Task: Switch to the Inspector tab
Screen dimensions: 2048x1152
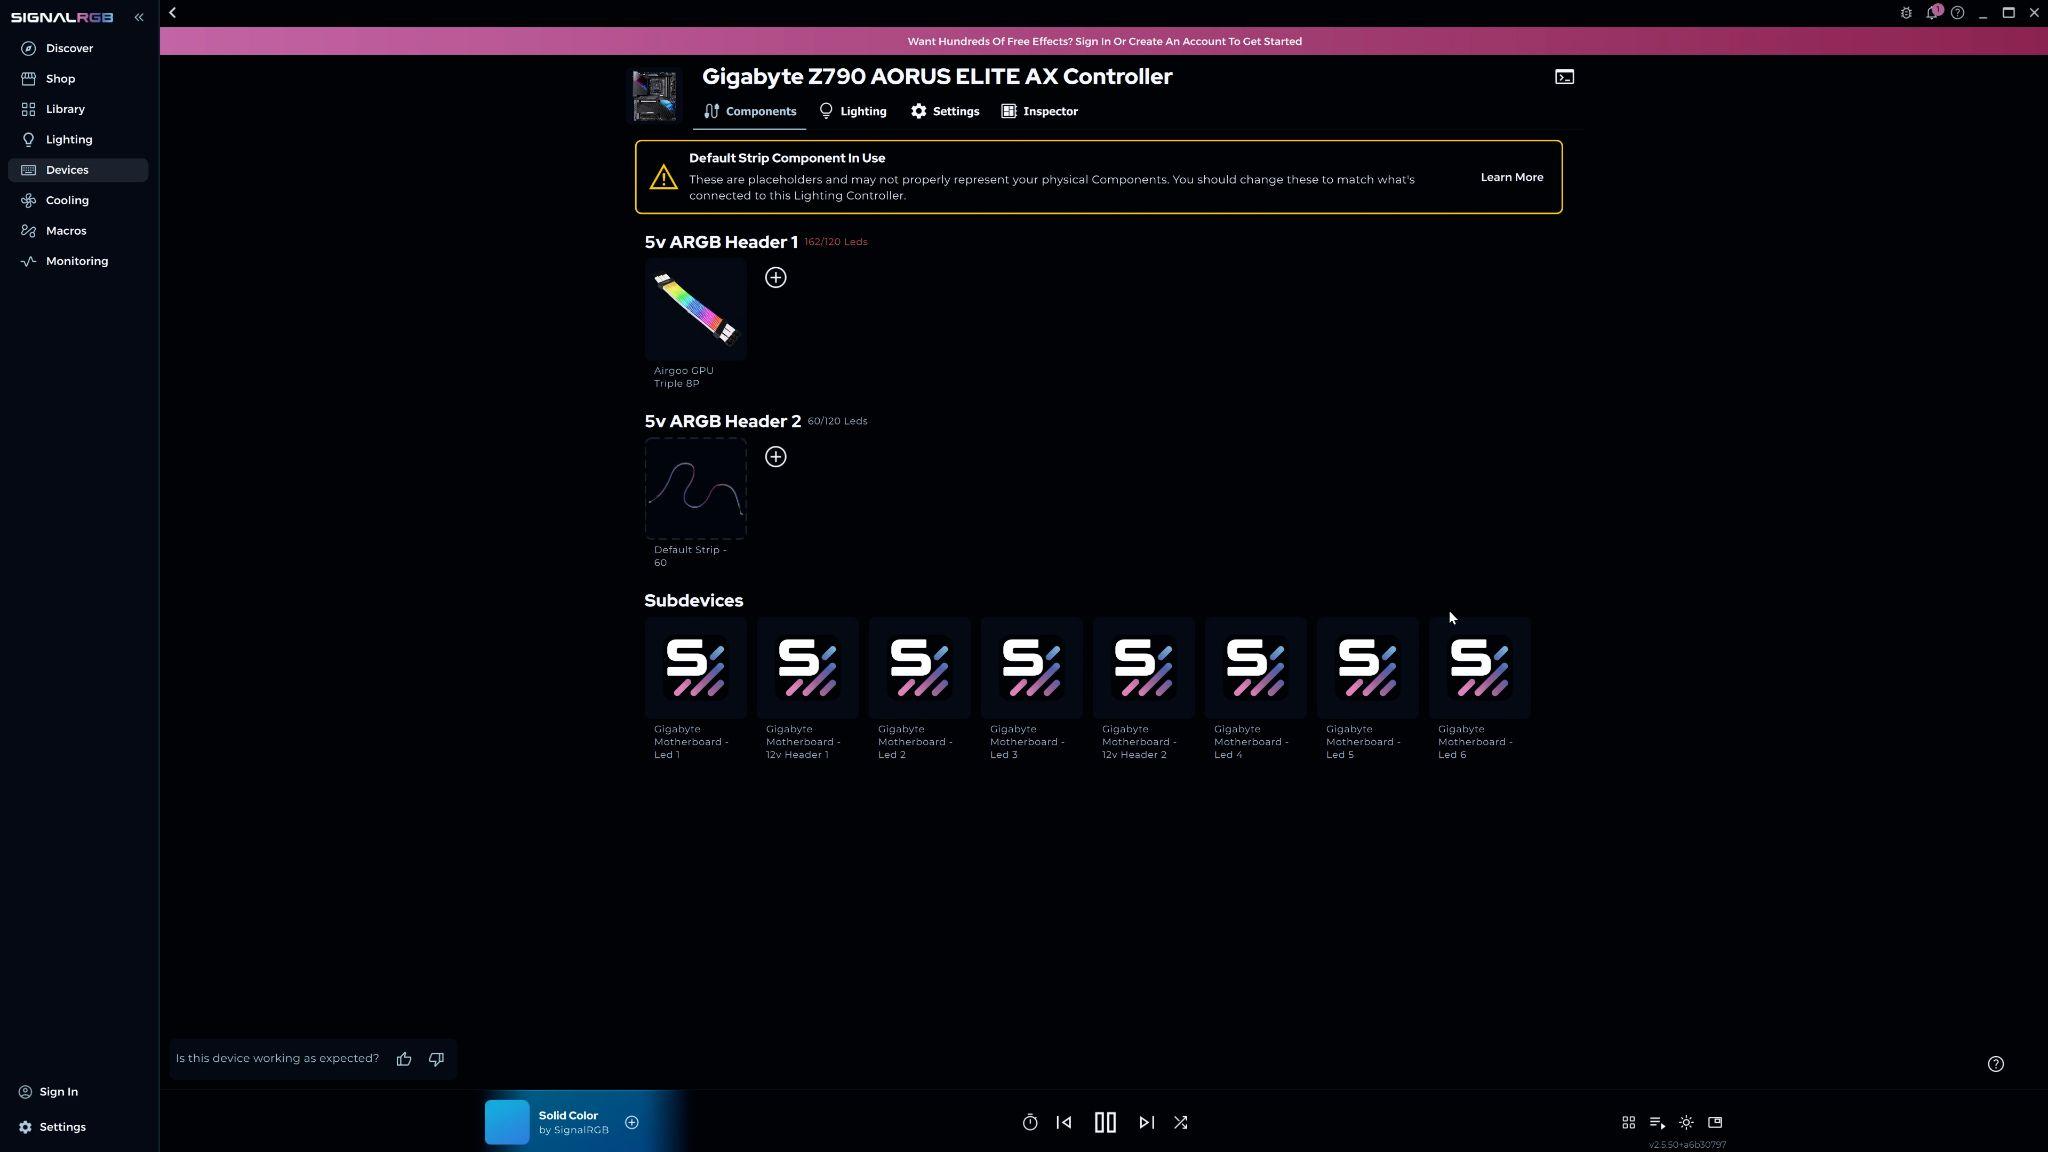Action: click(x=1040, y=111)
